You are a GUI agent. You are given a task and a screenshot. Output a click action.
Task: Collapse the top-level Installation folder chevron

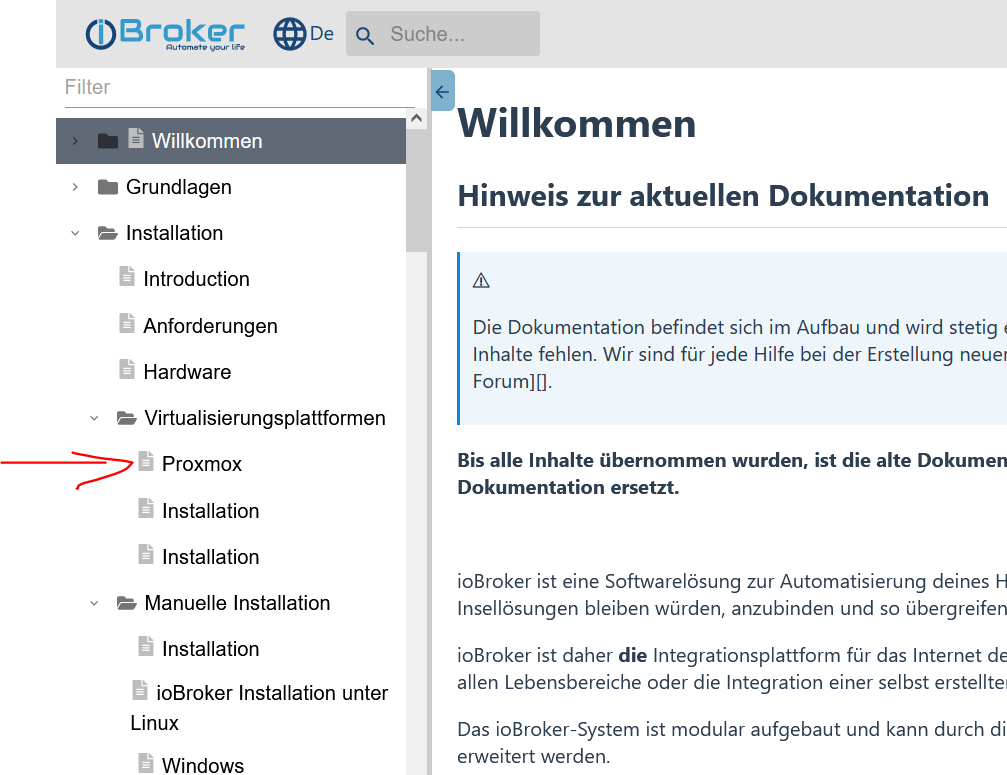(x=75, y=233)
